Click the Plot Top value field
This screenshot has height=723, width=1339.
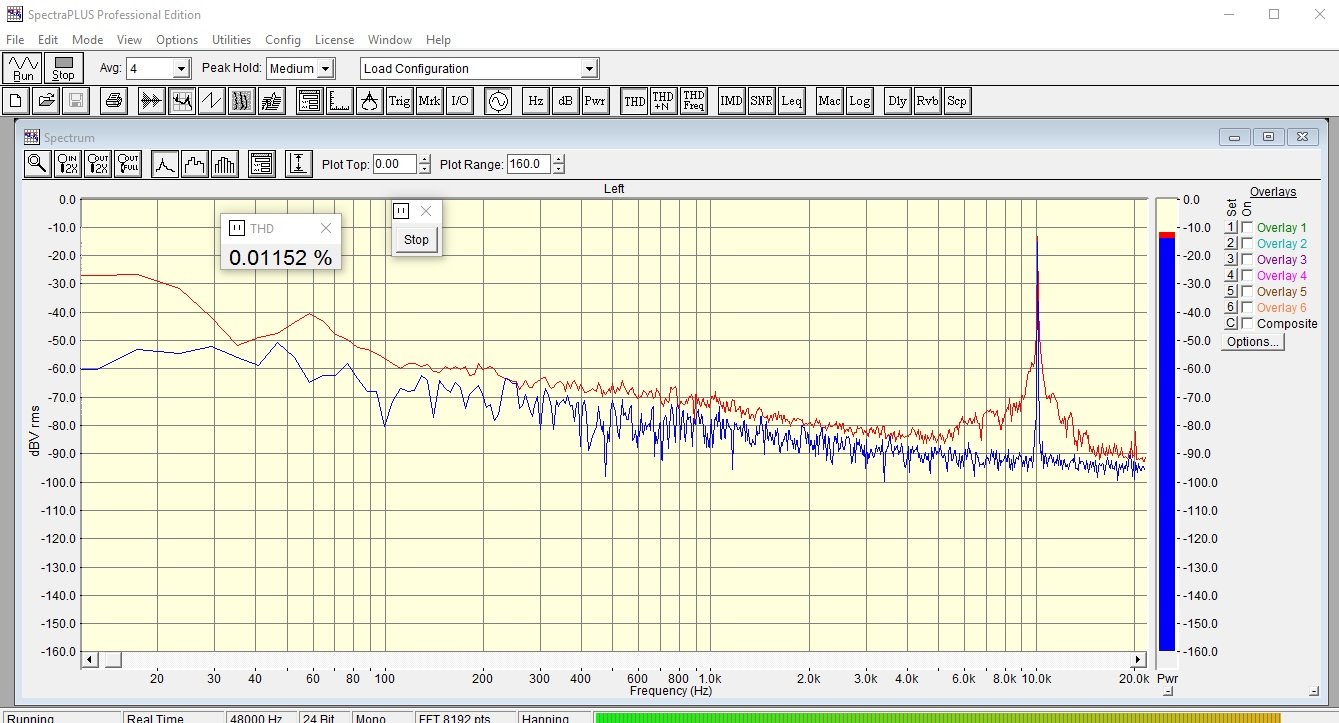point(394,164)
